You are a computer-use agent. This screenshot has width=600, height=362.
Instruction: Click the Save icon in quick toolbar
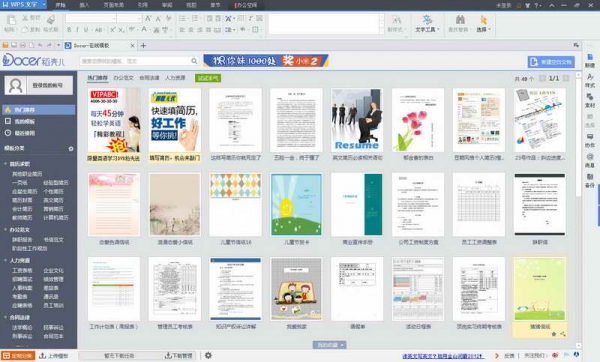[14, 45]
